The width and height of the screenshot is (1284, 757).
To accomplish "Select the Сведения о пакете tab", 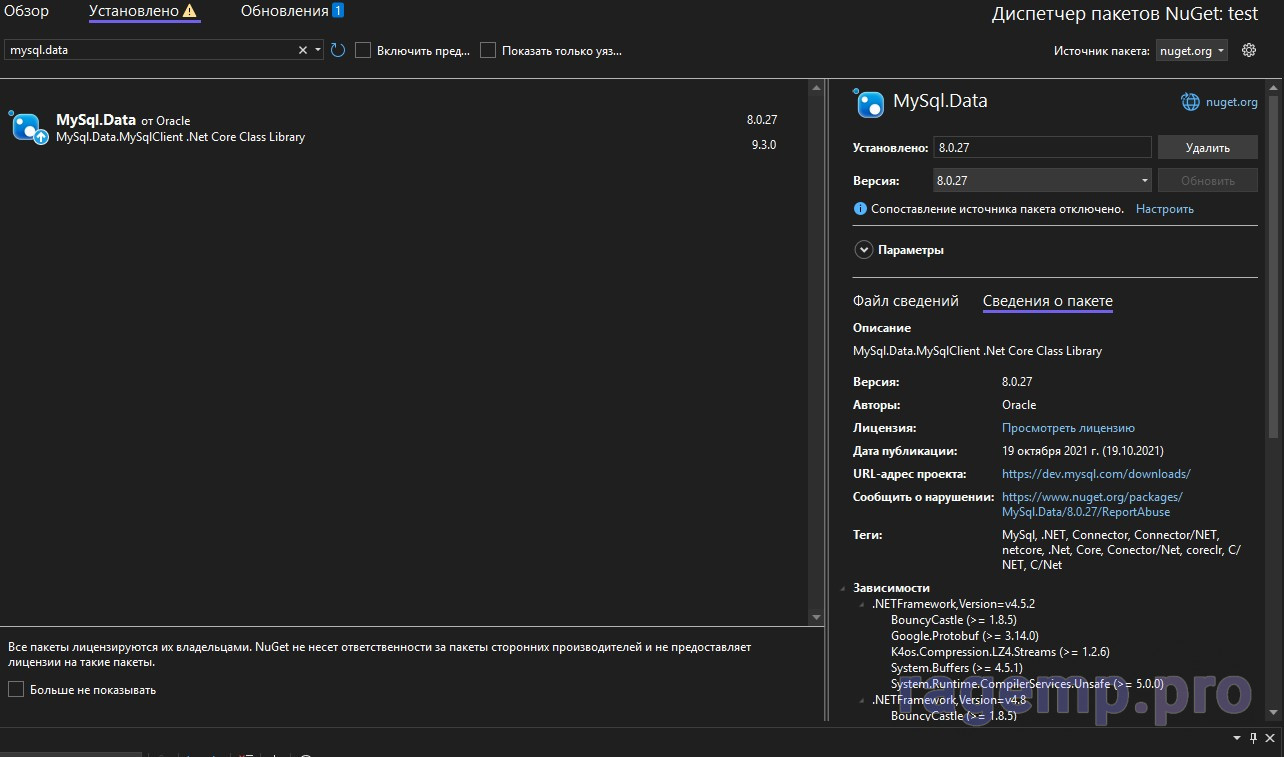I will [x=1048, y=301].
